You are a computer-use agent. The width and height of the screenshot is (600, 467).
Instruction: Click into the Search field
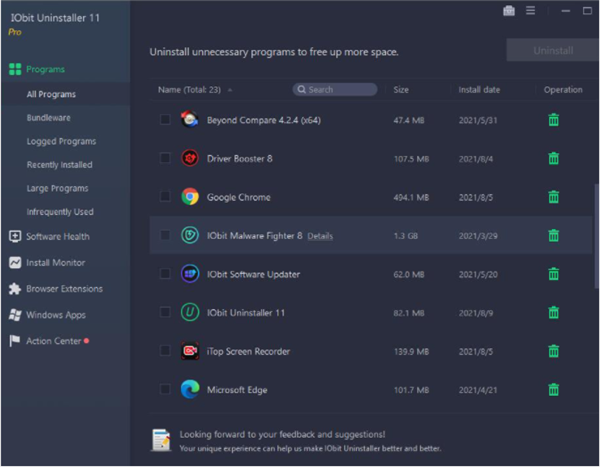335,90
